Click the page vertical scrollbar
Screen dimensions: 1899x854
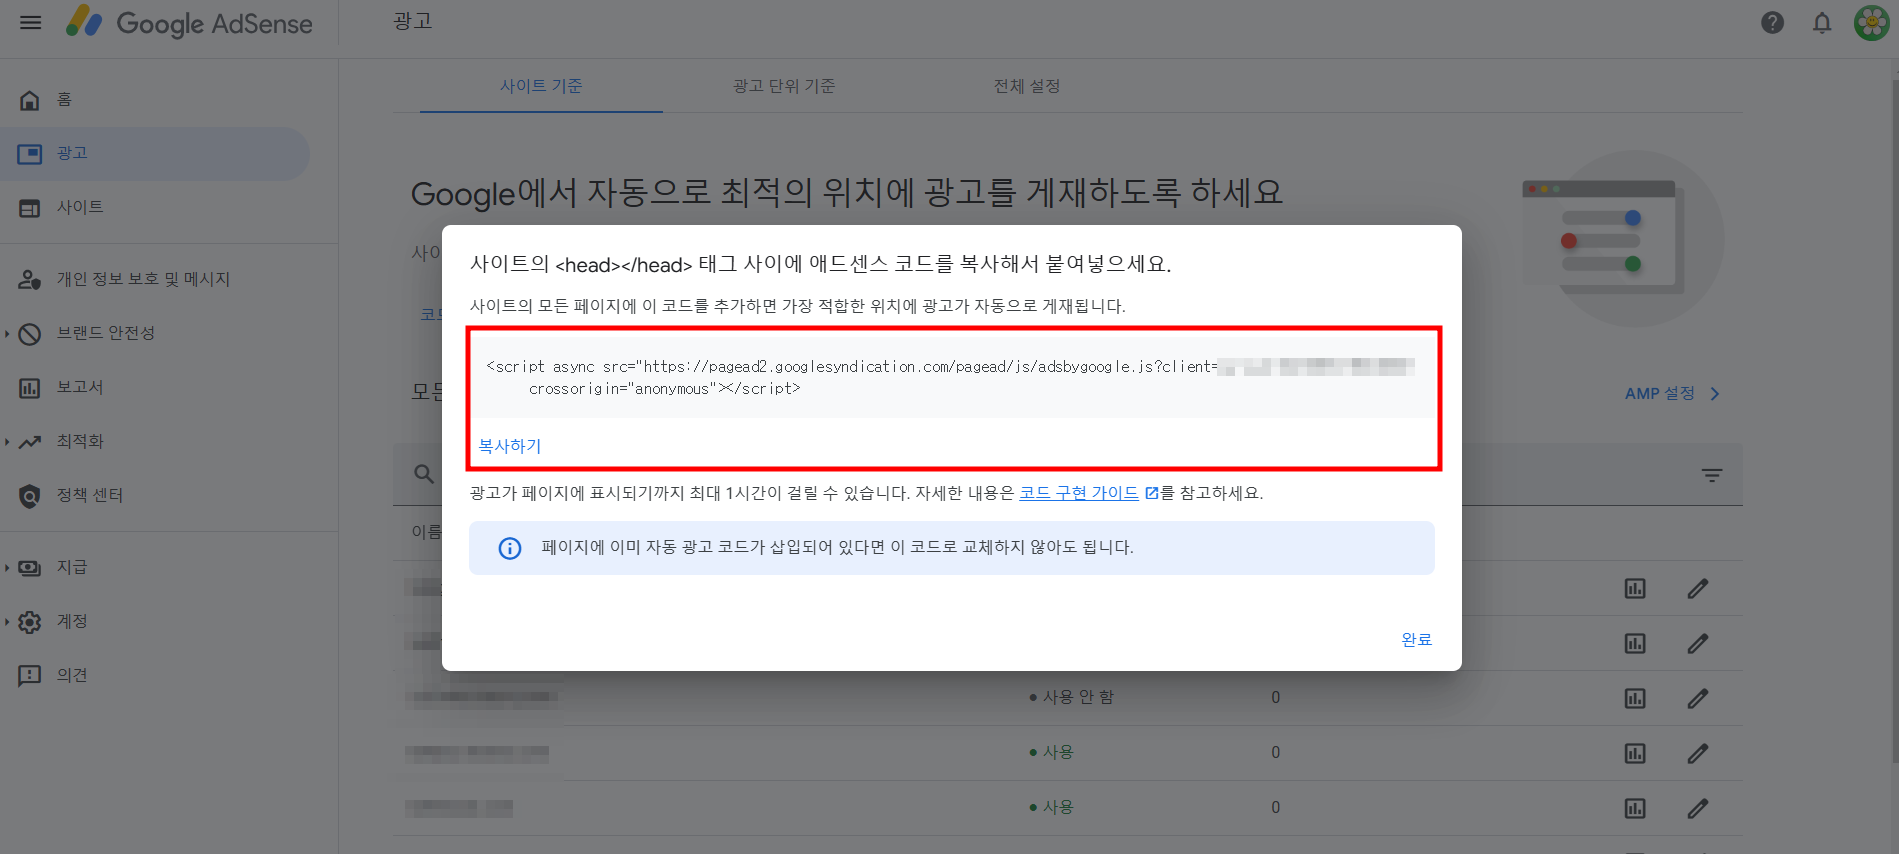tap(1894, 420)
